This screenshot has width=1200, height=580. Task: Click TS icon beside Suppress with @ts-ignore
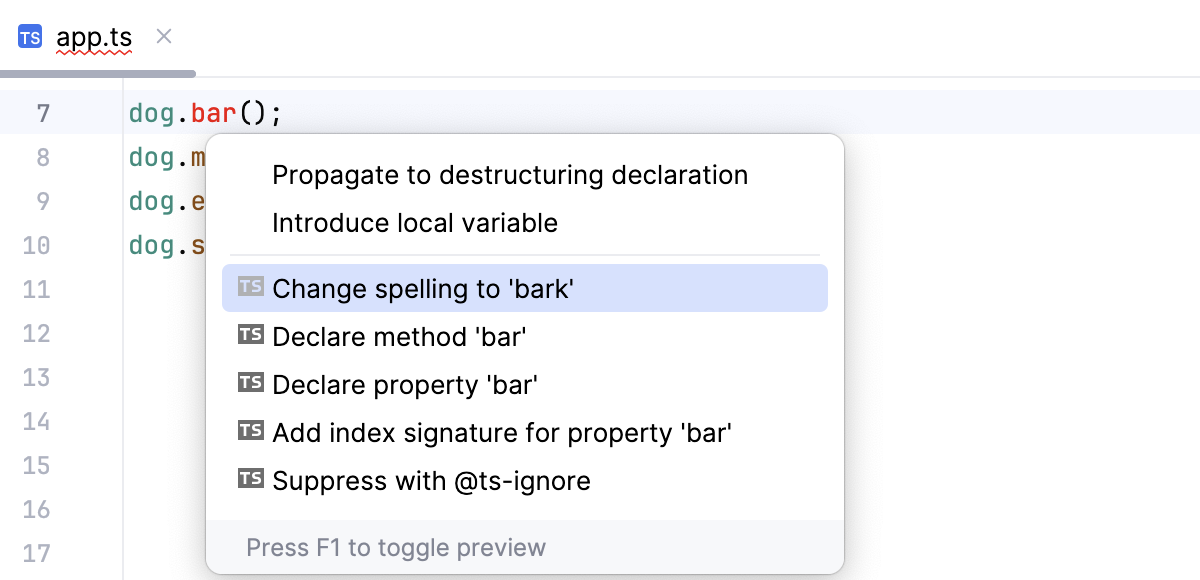[x=251, y=480]
